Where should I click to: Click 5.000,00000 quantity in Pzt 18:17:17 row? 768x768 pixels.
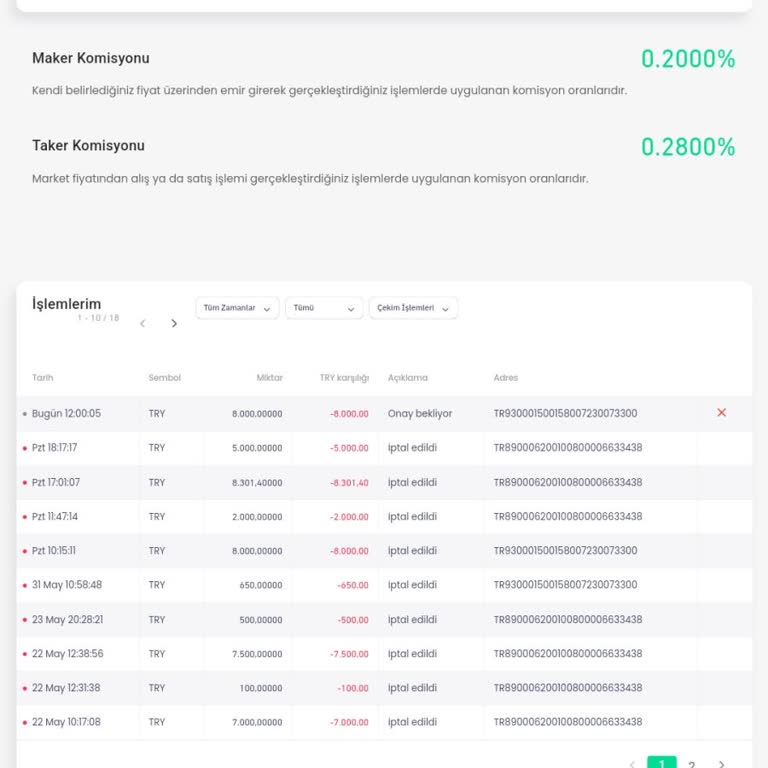coord(257,448)
